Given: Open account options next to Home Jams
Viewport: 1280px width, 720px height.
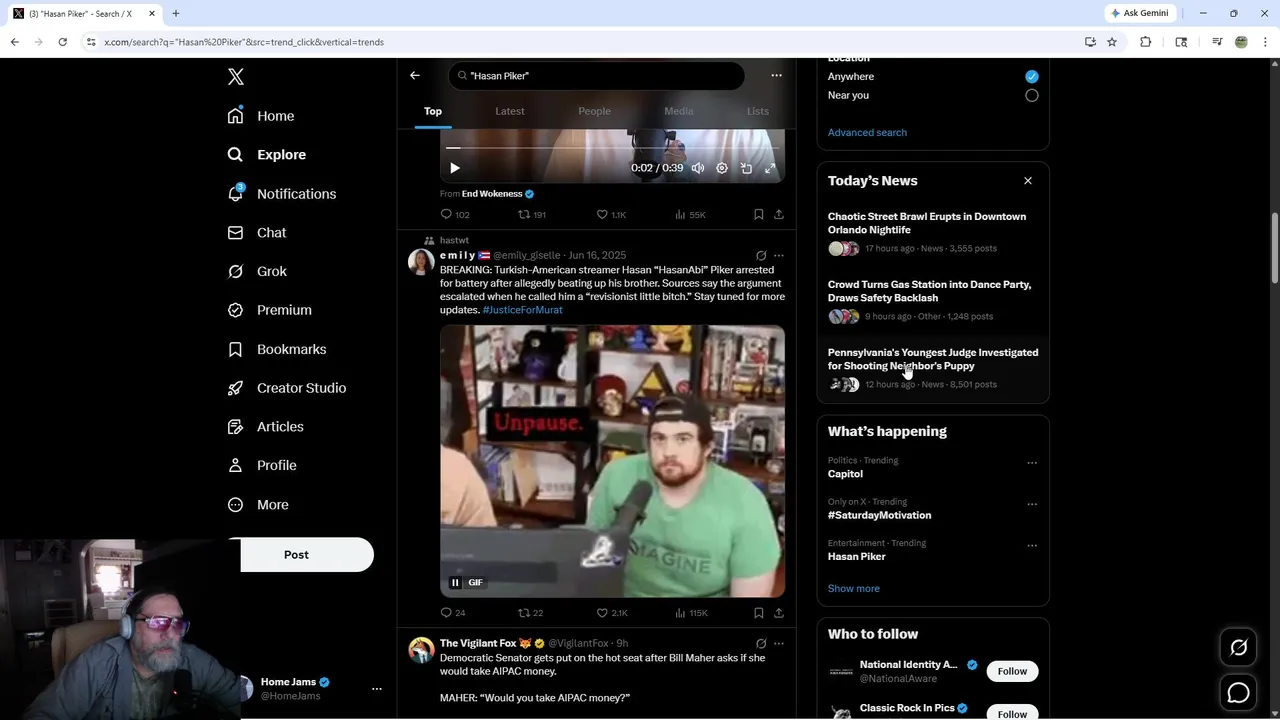Looking at the screenshot, I should [377, 689].
